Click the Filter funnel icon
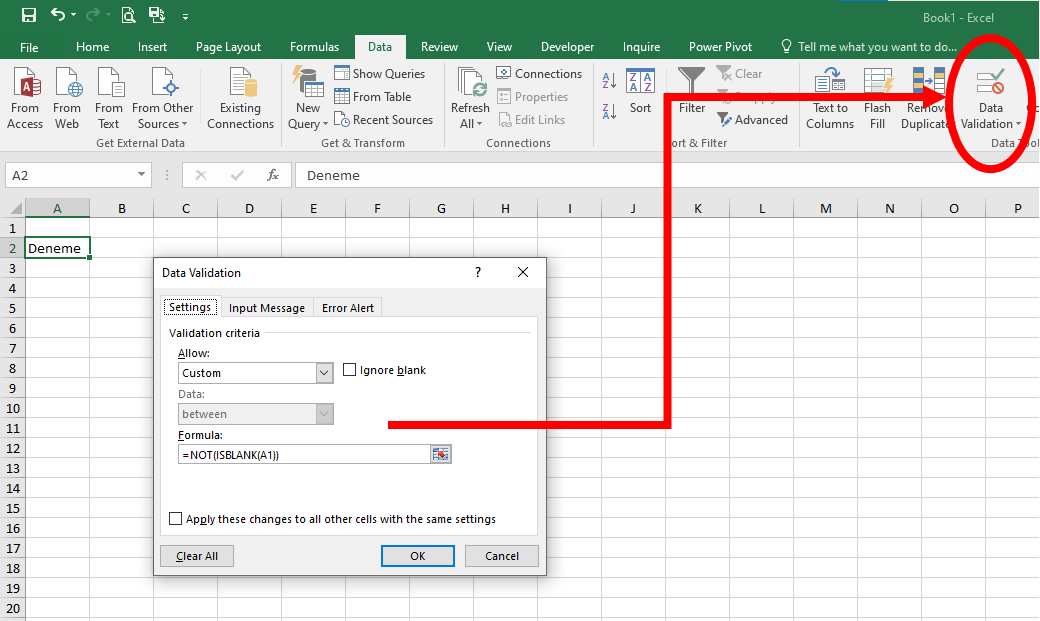Image resolution: width=1040 pixels, height=621 pixels. (691, 82)
